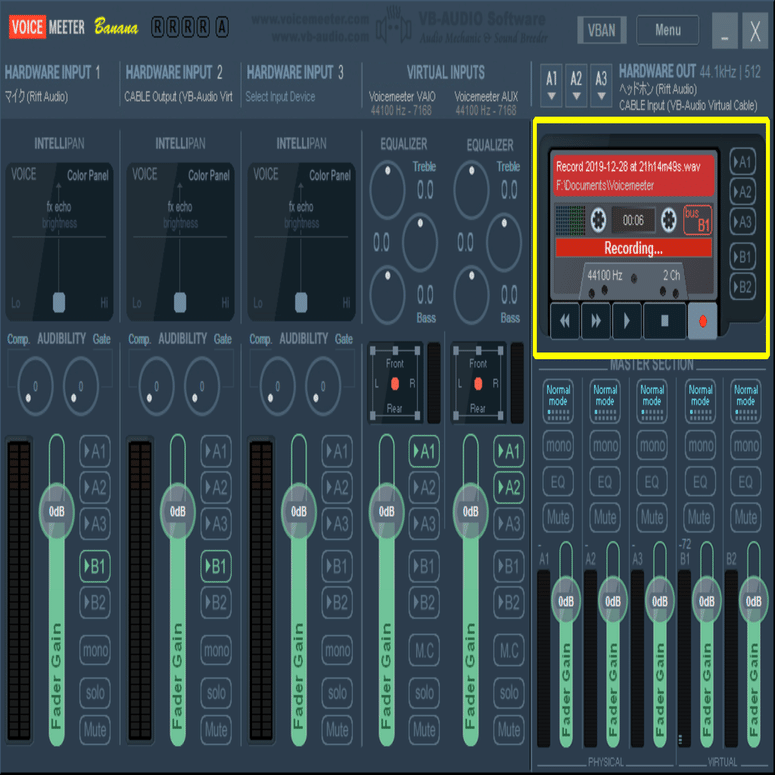Image resolution: width=775 pixels, height=775 pixels.
Task: Click the red record button
Action: [x=702, y=321]
